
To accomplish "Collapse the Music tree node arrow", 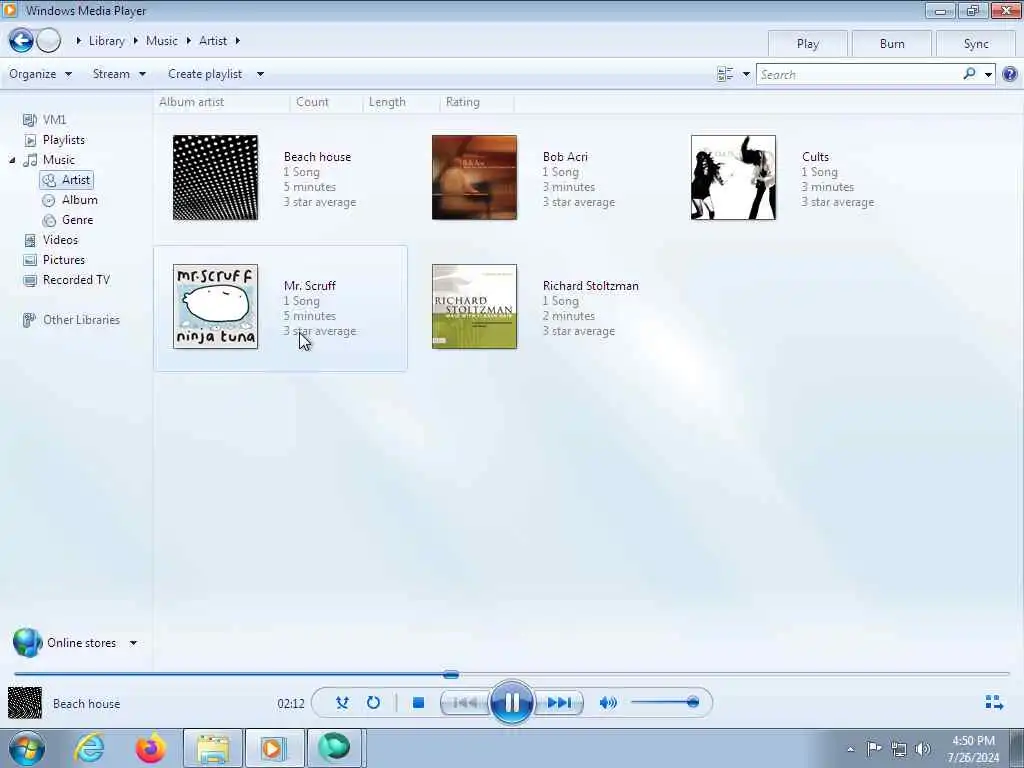I will point(12,160).
